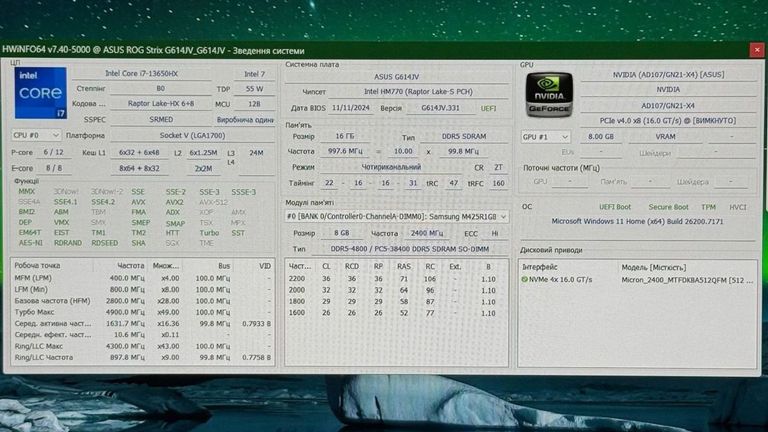Click the 2200 memory timing row
The width and height of the screenshot is (768, 432).
click(396, 279)
